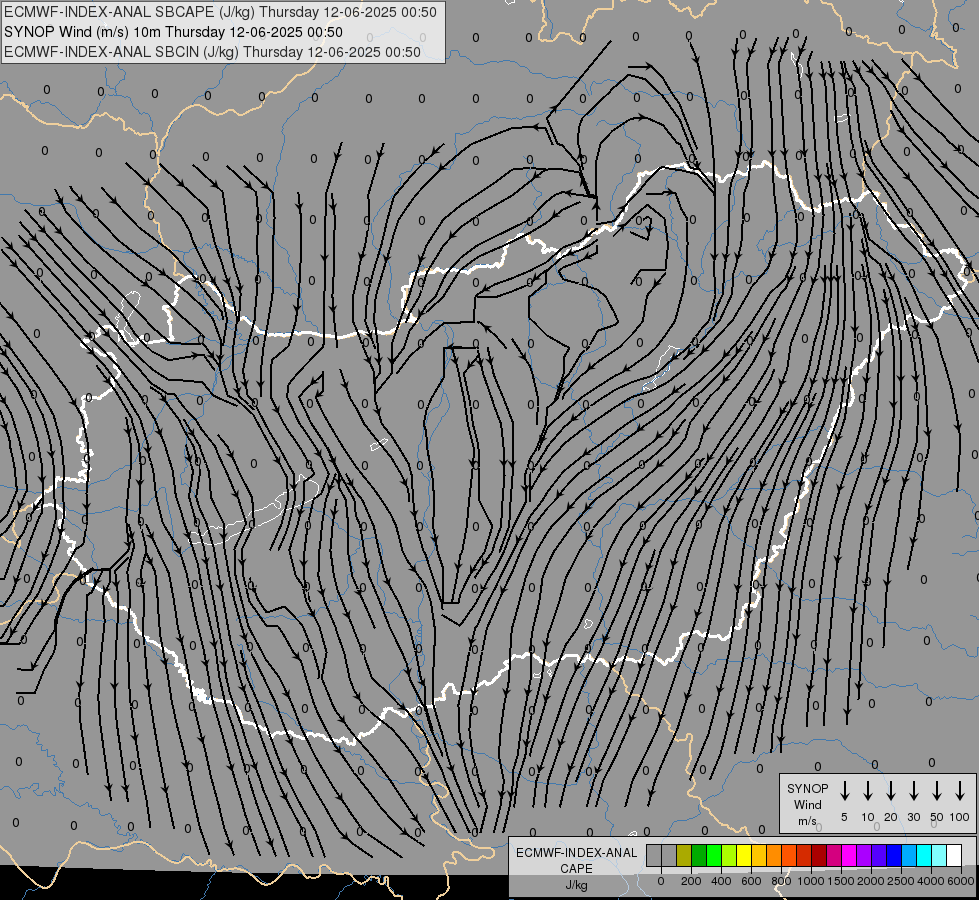Select the bright magenta CAPE swatch
979x900 pixels.
pyautogui.click(x=850, y=855)
